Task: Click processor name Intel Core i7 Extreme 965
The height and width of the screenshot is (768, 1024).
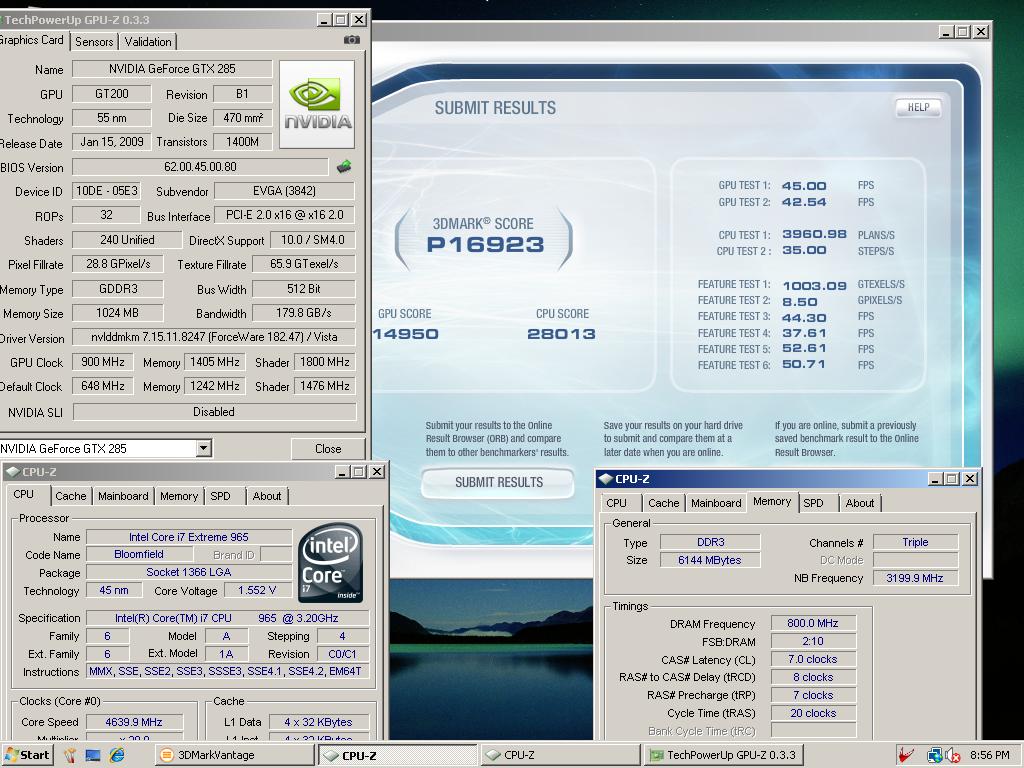Action: click(x=189, y=537)
